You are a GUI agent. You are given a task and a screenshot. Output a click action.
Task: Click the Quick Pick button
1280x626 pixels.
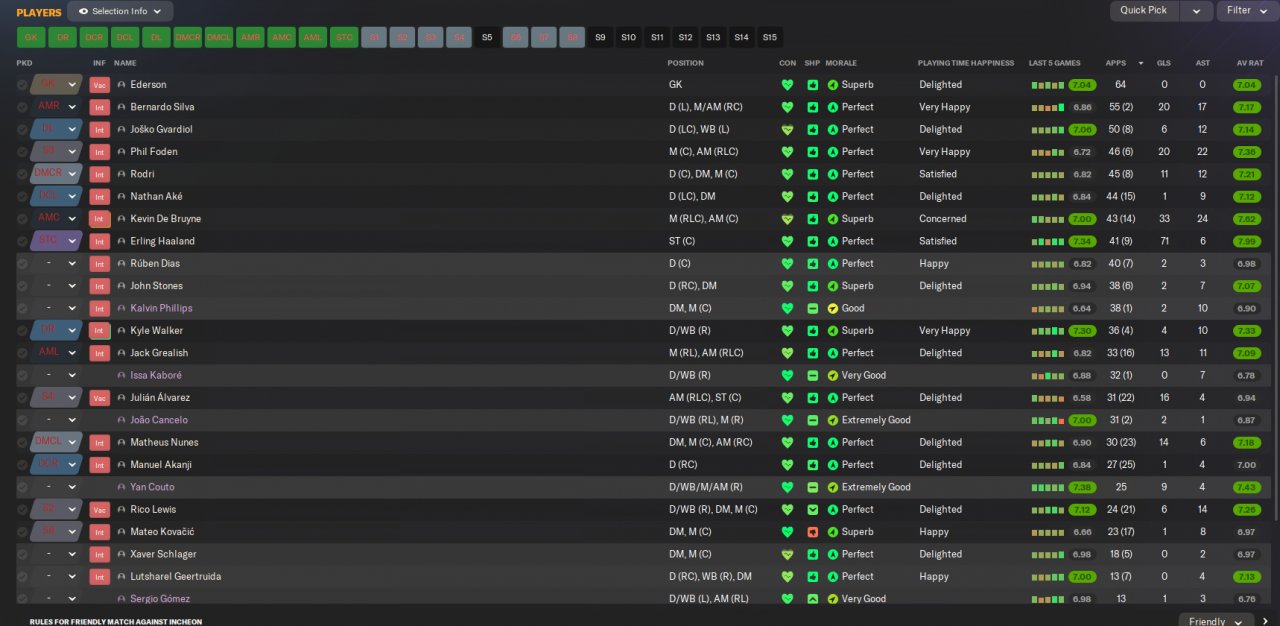[1143, 10]
